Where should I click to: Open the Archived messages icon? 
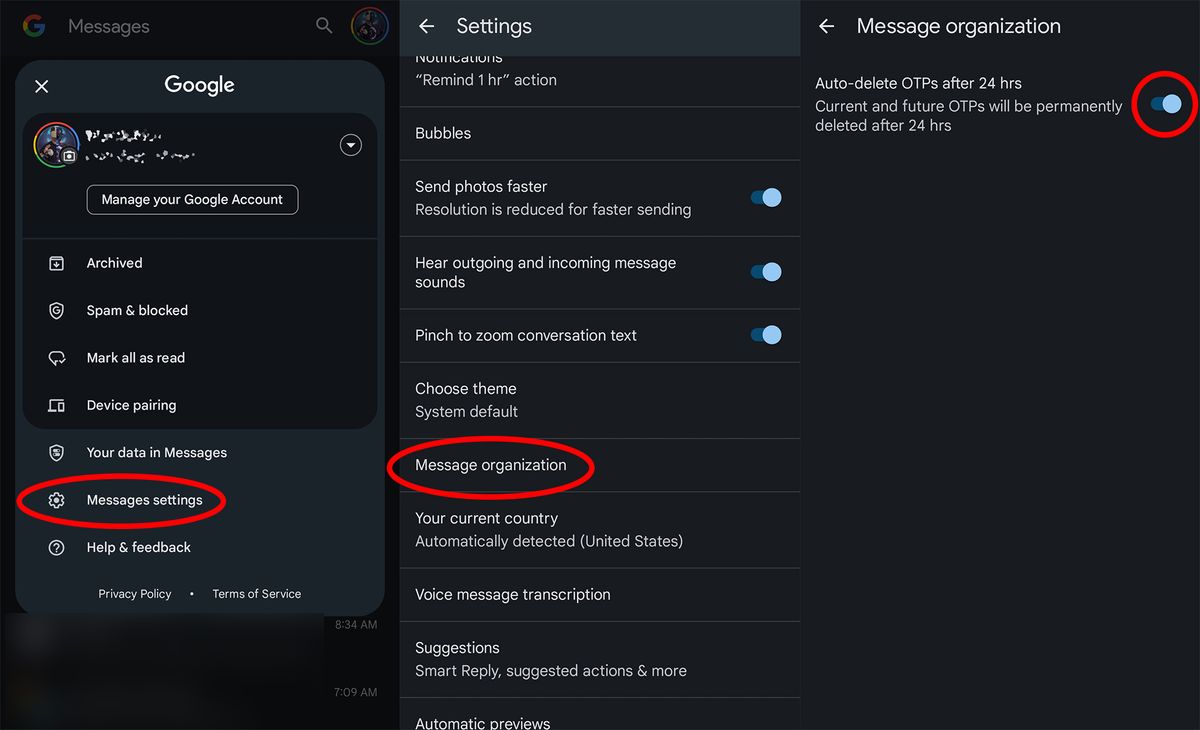(x=57, y=263)
